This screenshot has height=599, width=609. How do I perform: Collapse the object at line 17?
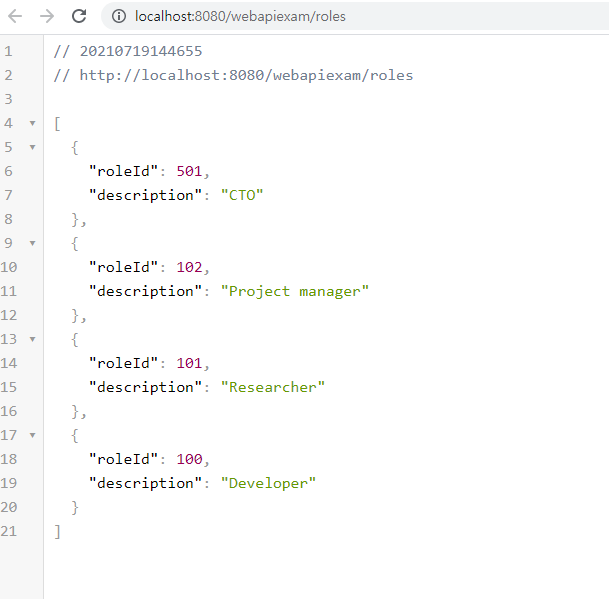point(33,435)
